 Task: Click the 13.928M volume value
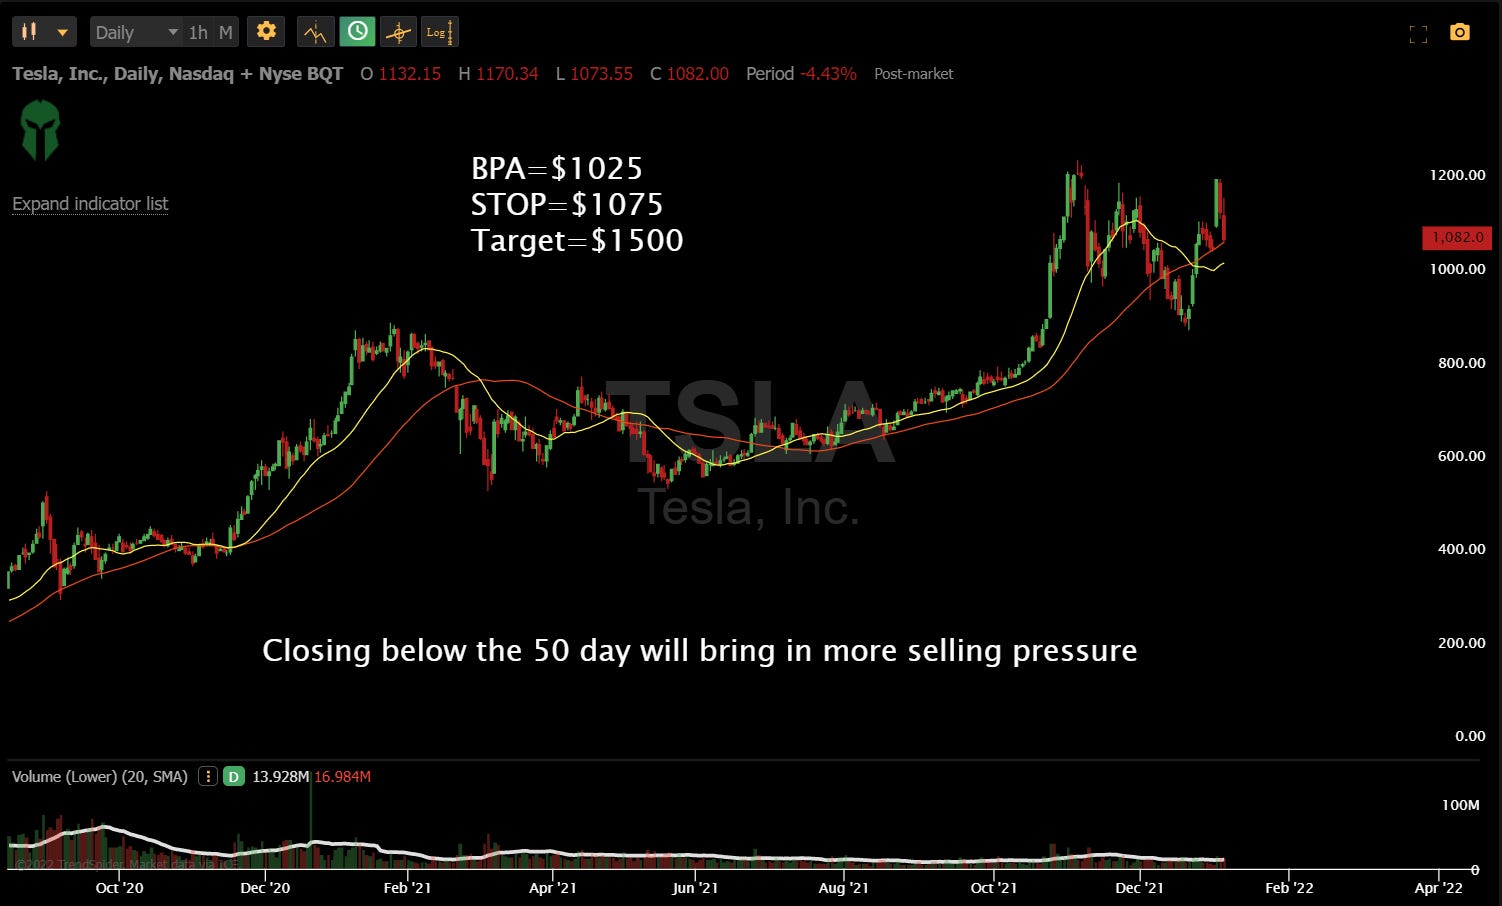tap(280, 776)
